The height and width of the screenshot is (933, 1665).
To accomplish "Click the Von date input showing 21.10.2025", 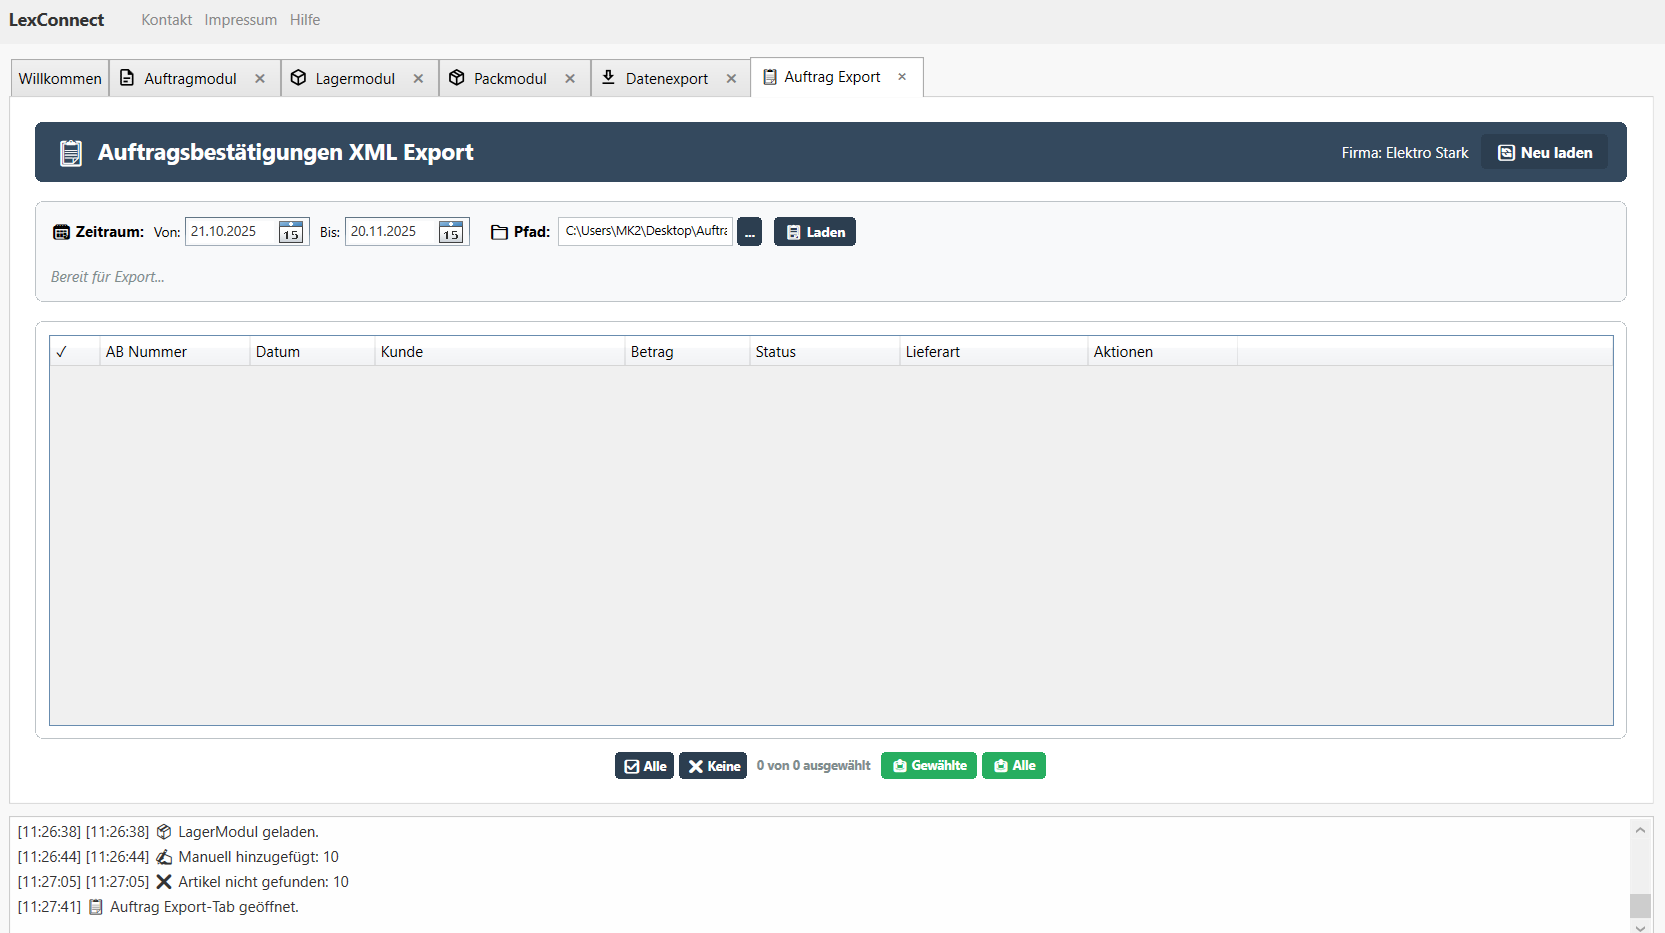I will [228, 231].
